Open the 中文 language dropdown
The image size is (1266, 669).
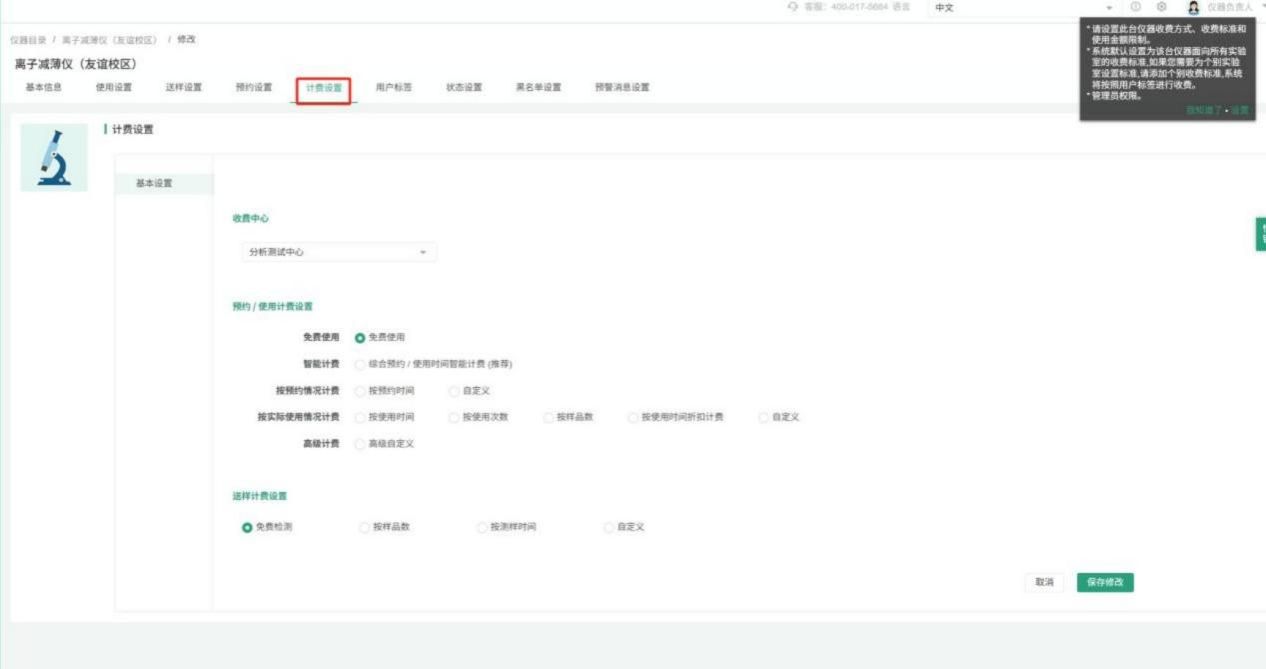pos(1024,8)
